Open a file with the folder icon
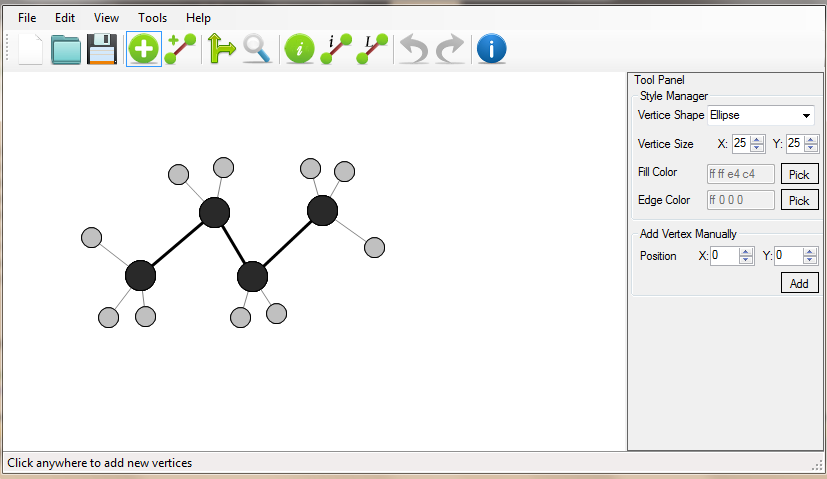 click(66, 50)
